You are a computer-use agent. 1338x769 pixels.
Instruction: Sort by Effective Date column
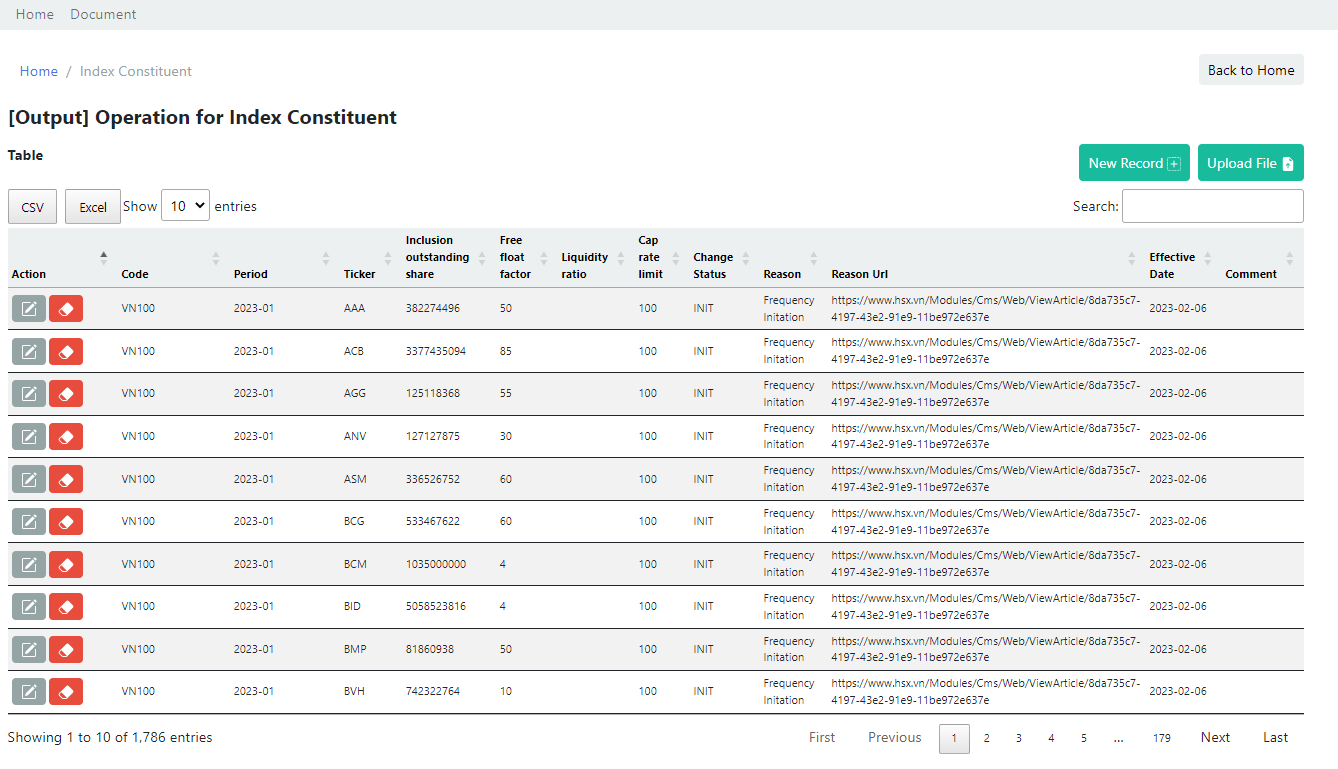[x=1183, y=258]
